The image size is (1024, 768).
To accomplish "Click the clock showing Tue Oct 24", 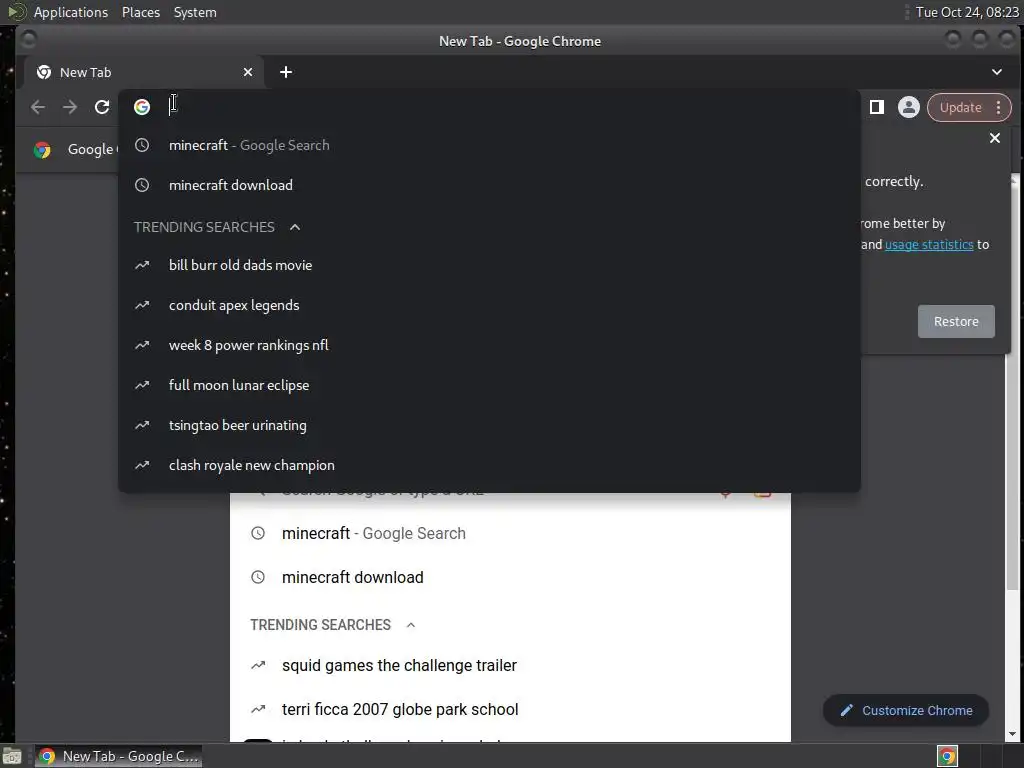I will point(967,12).
